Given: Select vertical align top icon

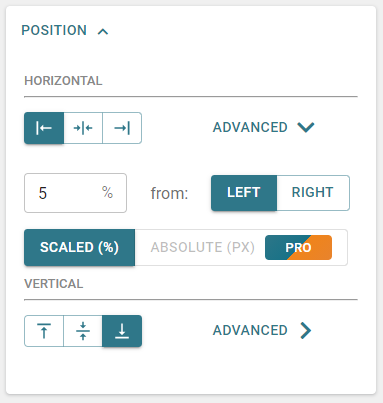Looking at the screenshot, I should [44, 331].
